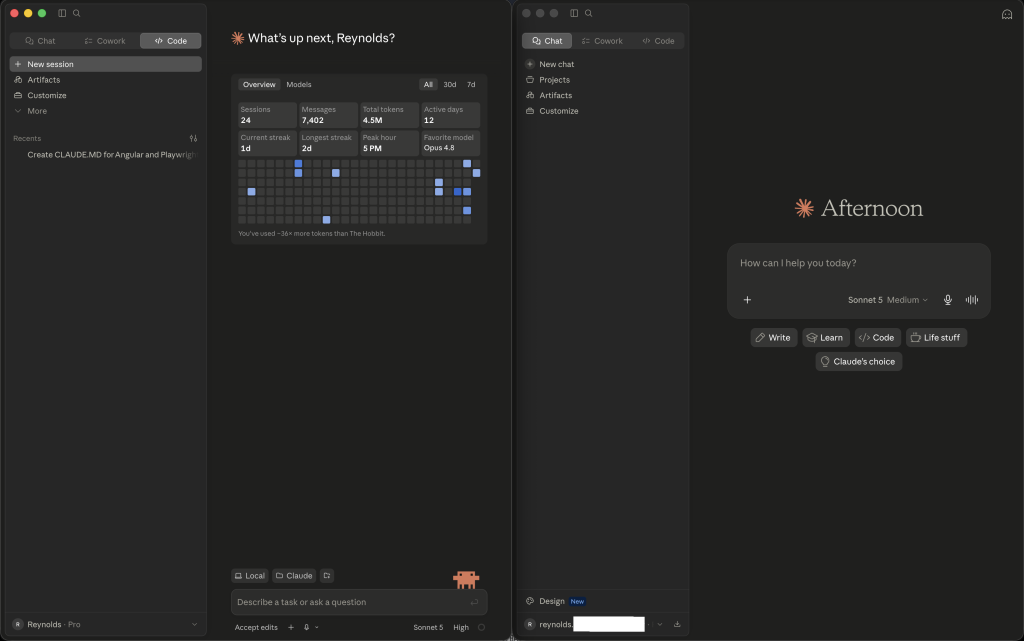The height and width of the screenshot is (641, 1024).
Task: Click the New session button
Action: click(105, 64)
